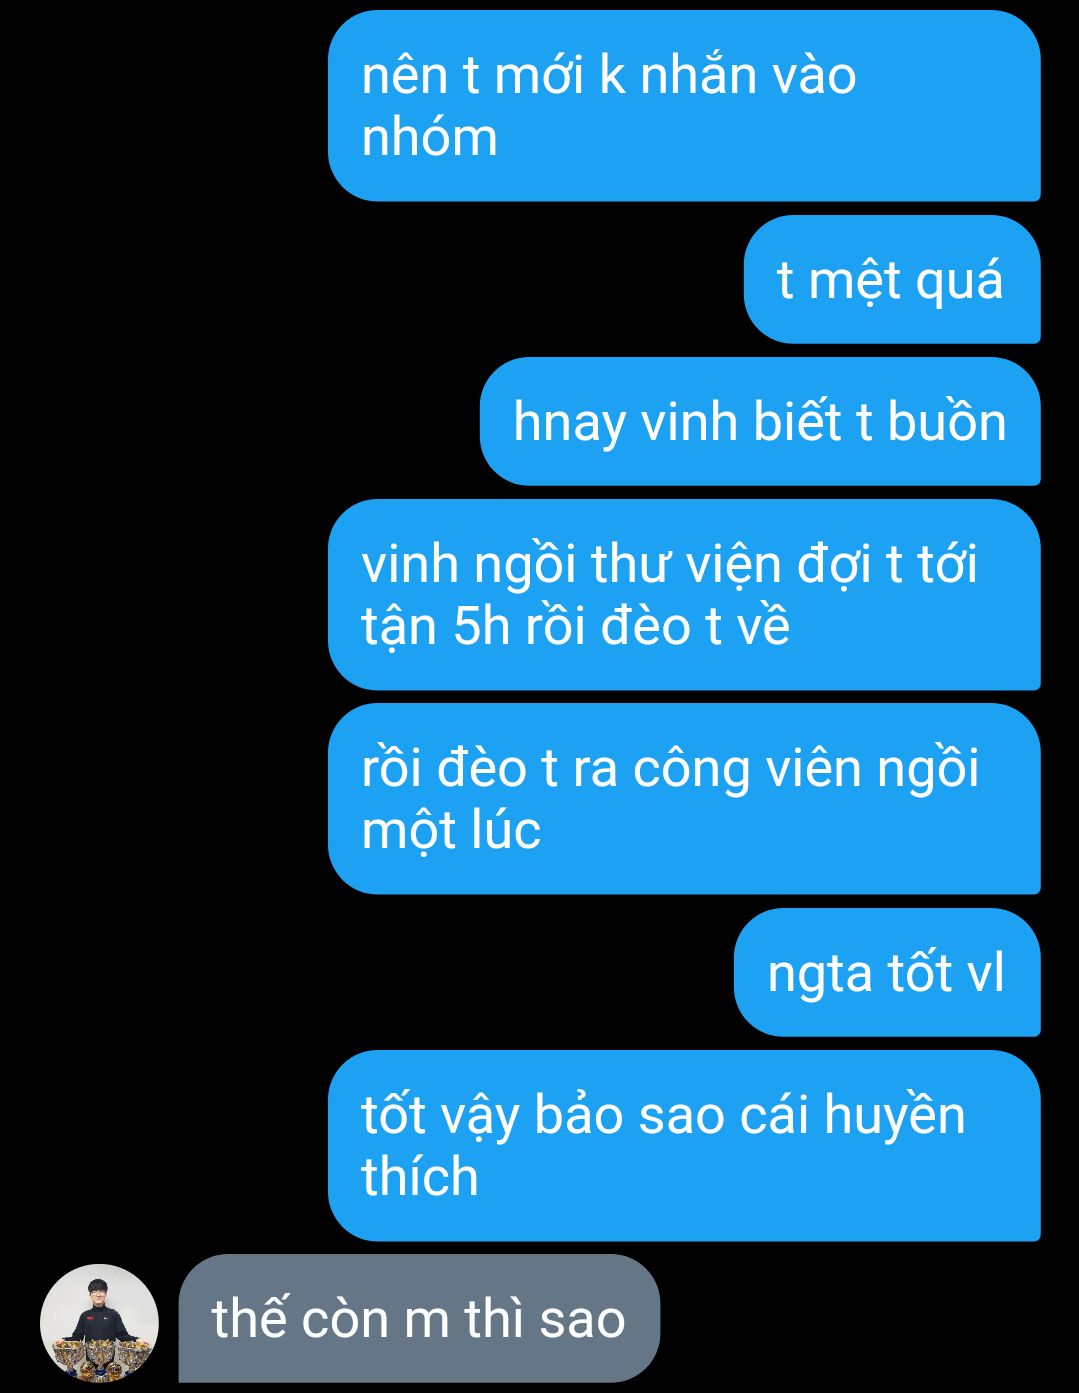
Task: Click the word "sao" in the gray reply bubble
Action: click(582, 1320)
